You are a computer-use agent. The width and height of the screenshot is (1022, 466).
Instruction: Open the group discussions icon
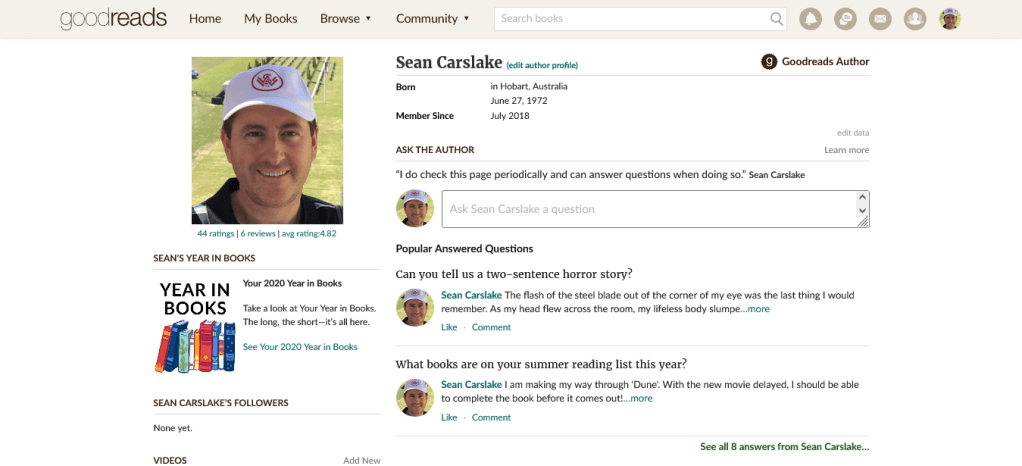[x=844, y=19]
